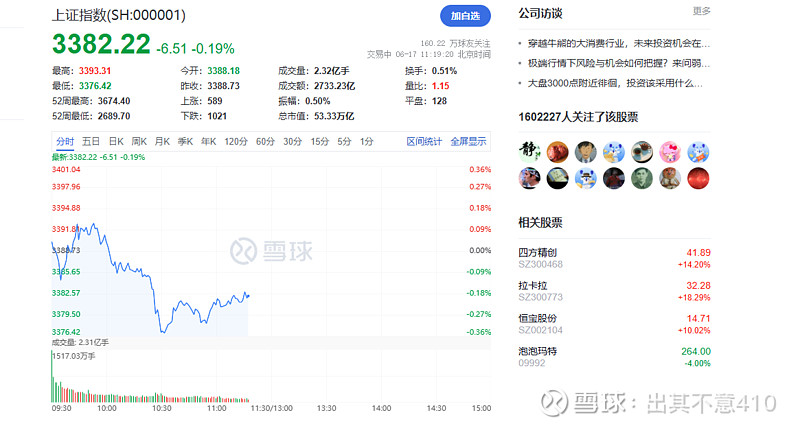Open 更多 link beside 公司访谈
The height and width of the screenshot is (428, 800).
click(x=701, y=11)
